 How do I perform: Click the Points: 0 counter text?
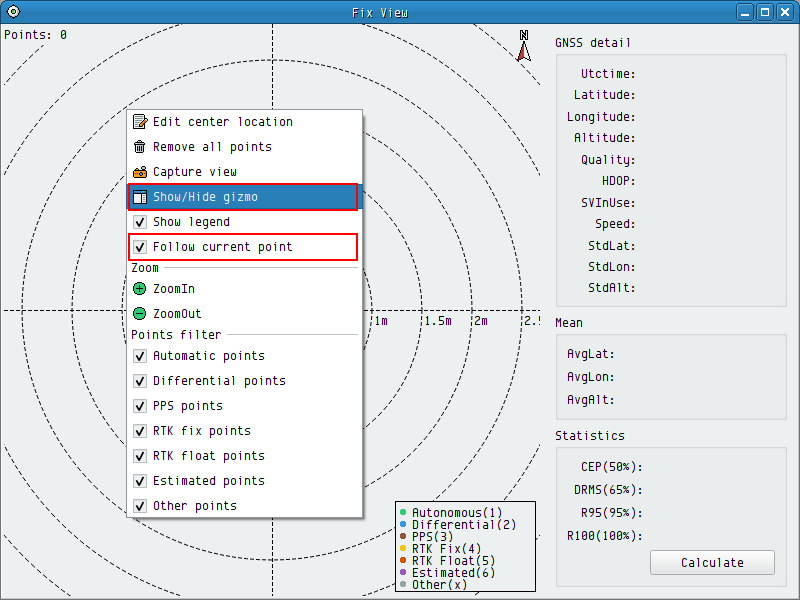point(35,35)
